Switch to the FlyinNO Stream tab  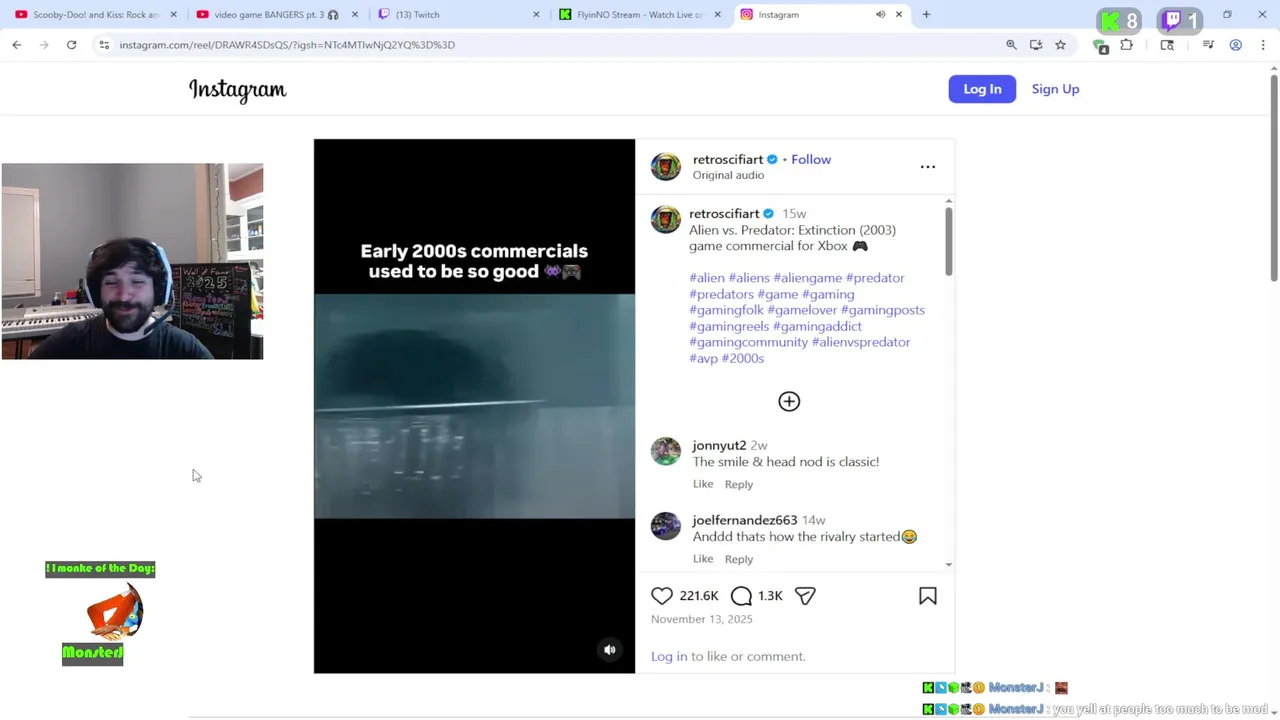641,14
